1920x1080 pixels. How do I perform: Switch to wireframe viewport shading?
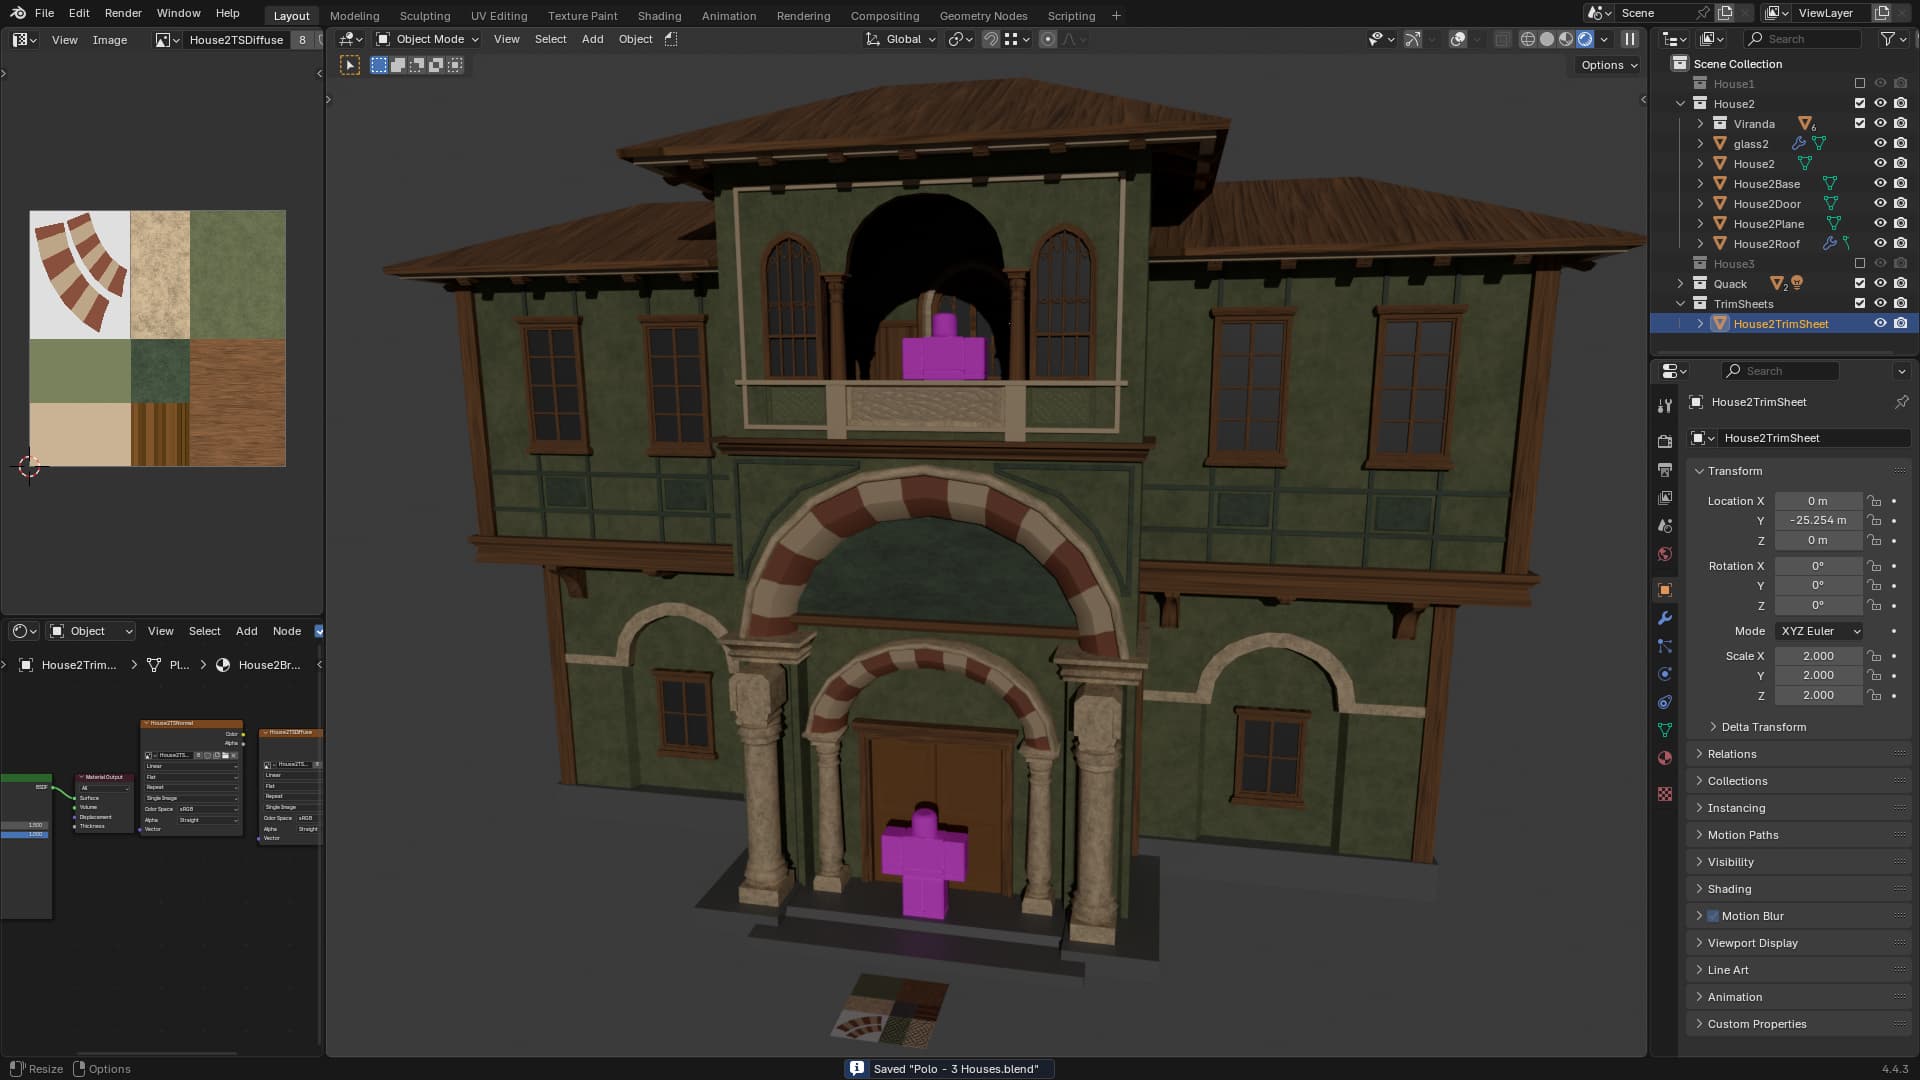pyautogui.click(x=1527, y=39)
